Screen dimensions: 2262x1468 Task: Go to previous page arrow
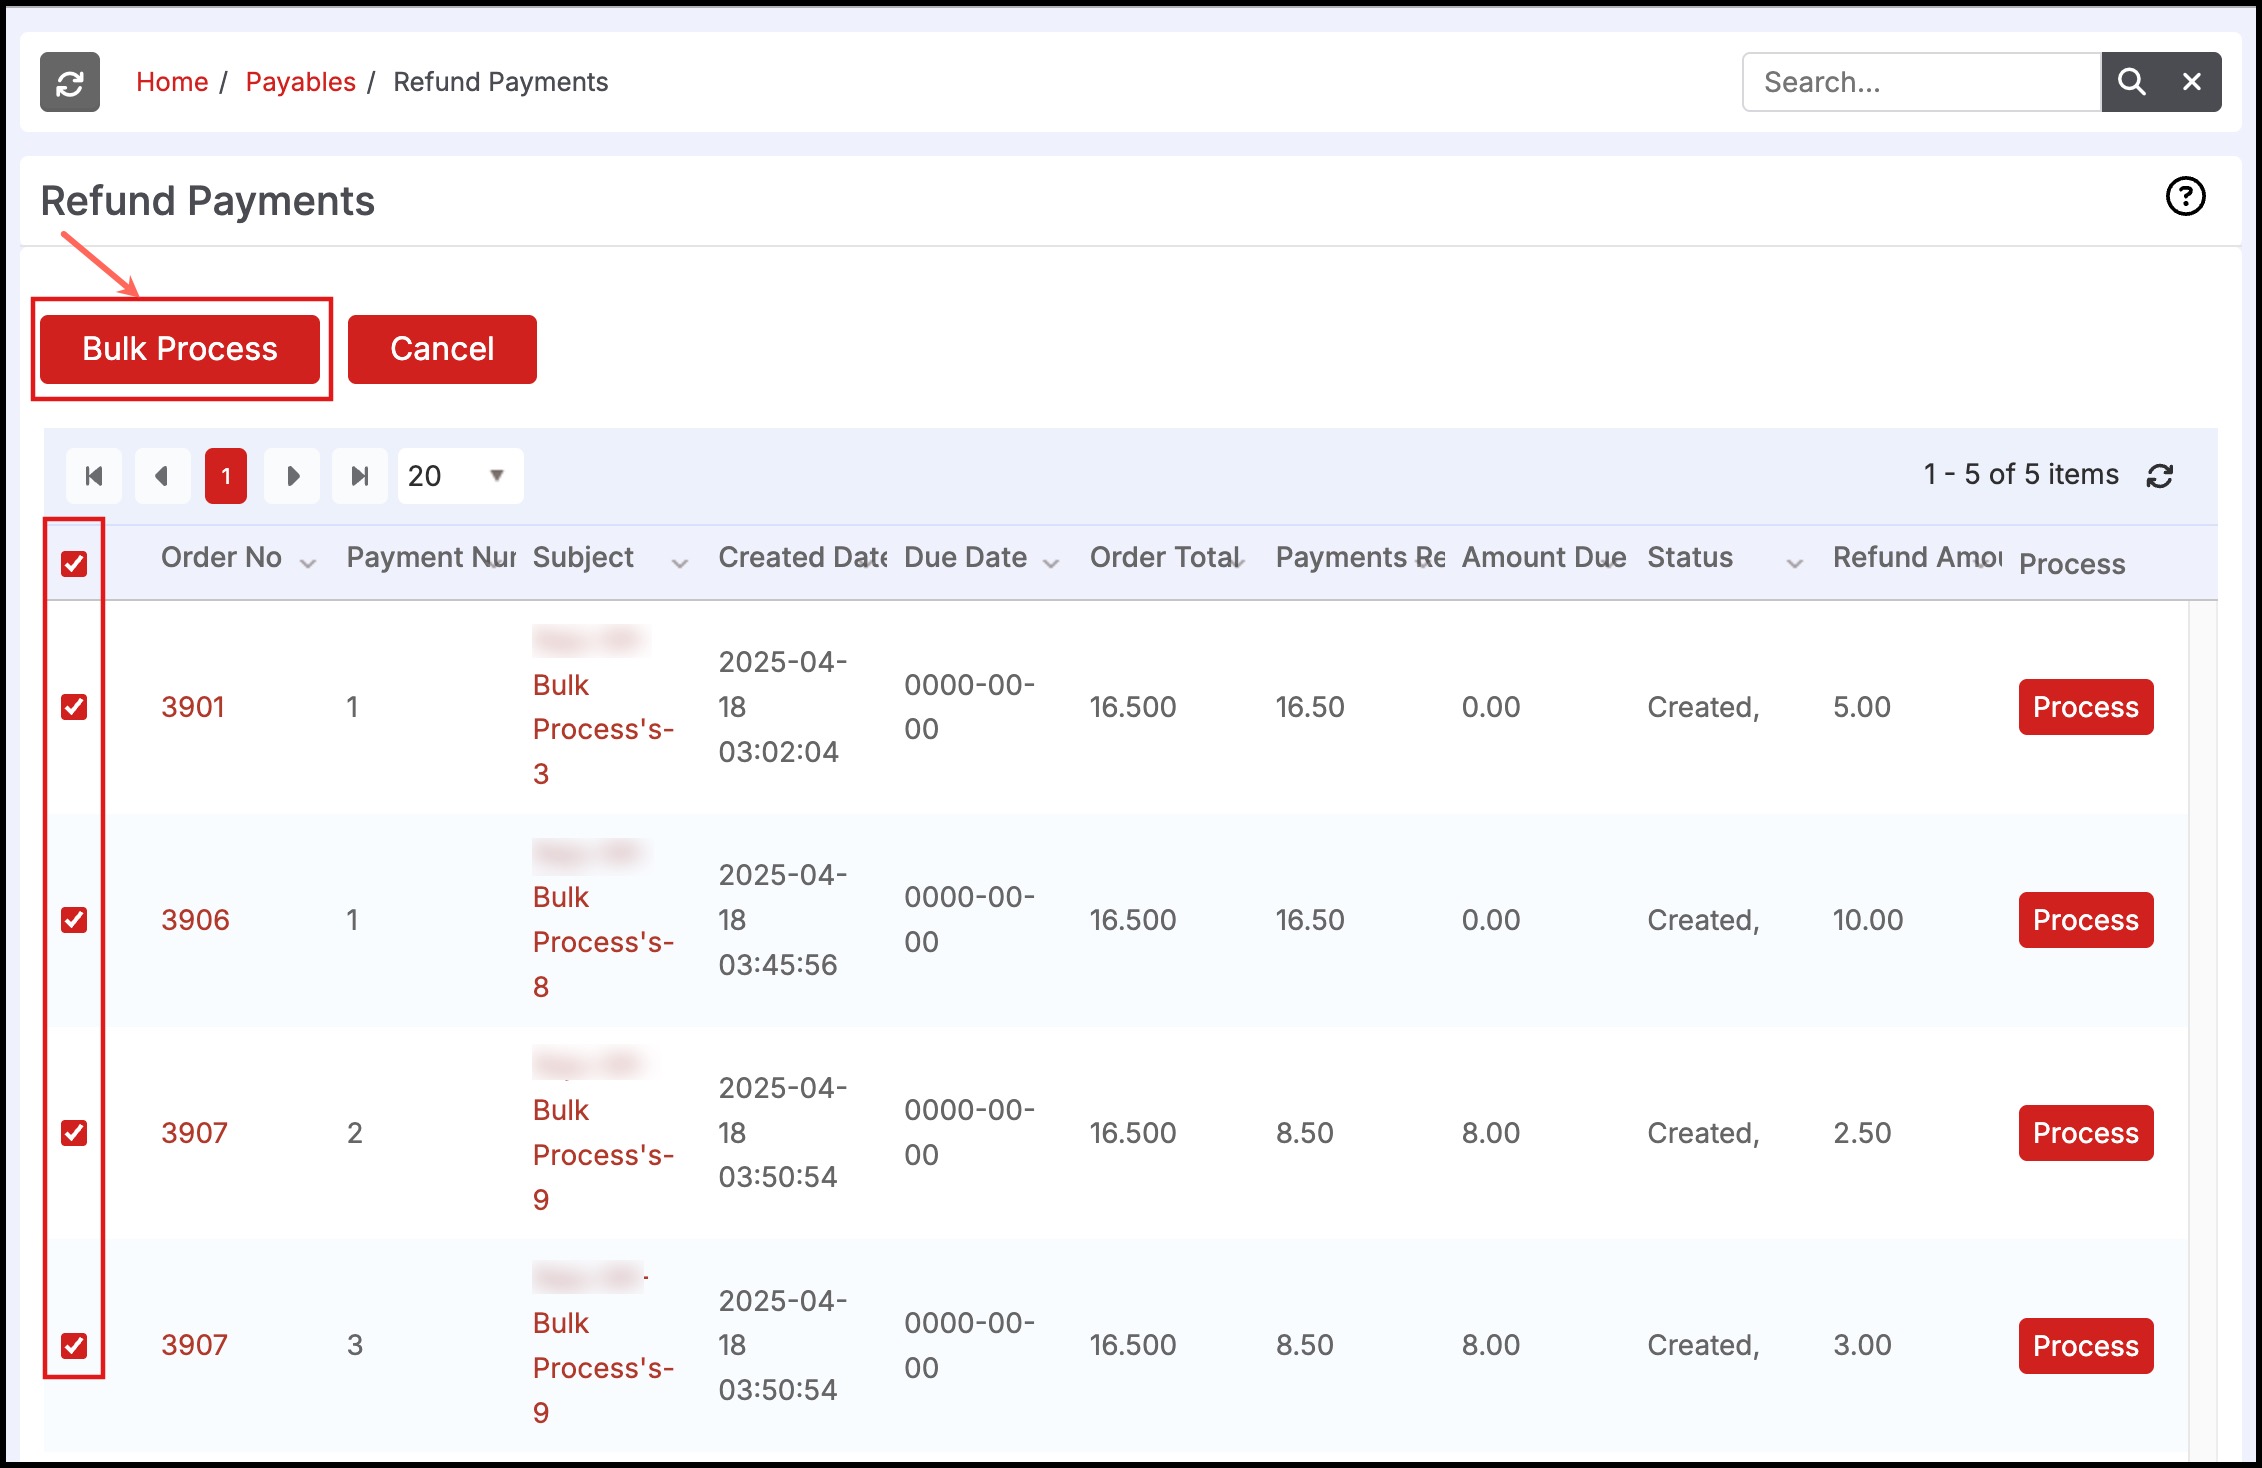pyautogui.click(x=162, y=476)
